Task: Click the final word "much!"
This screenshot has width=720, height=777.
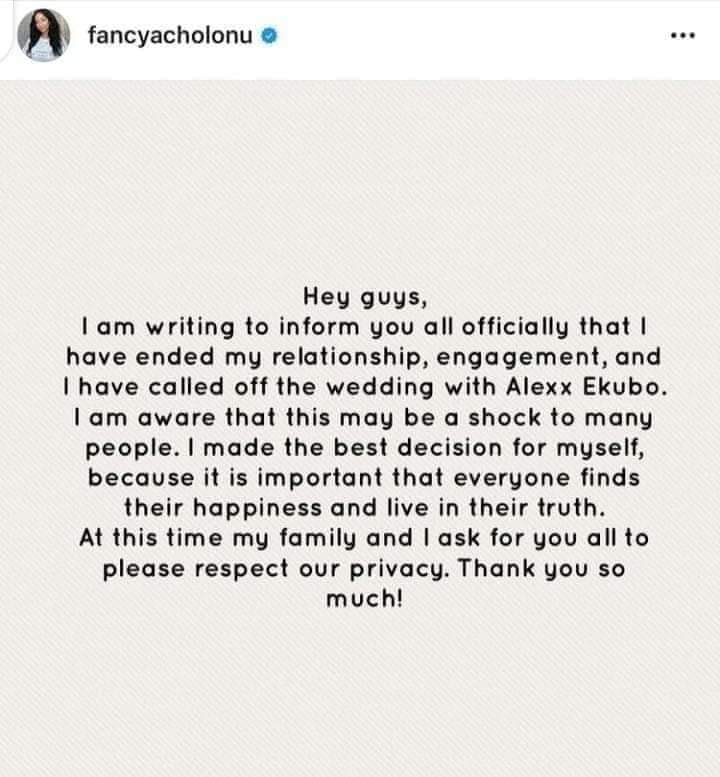Action: (x=364, y=599)
